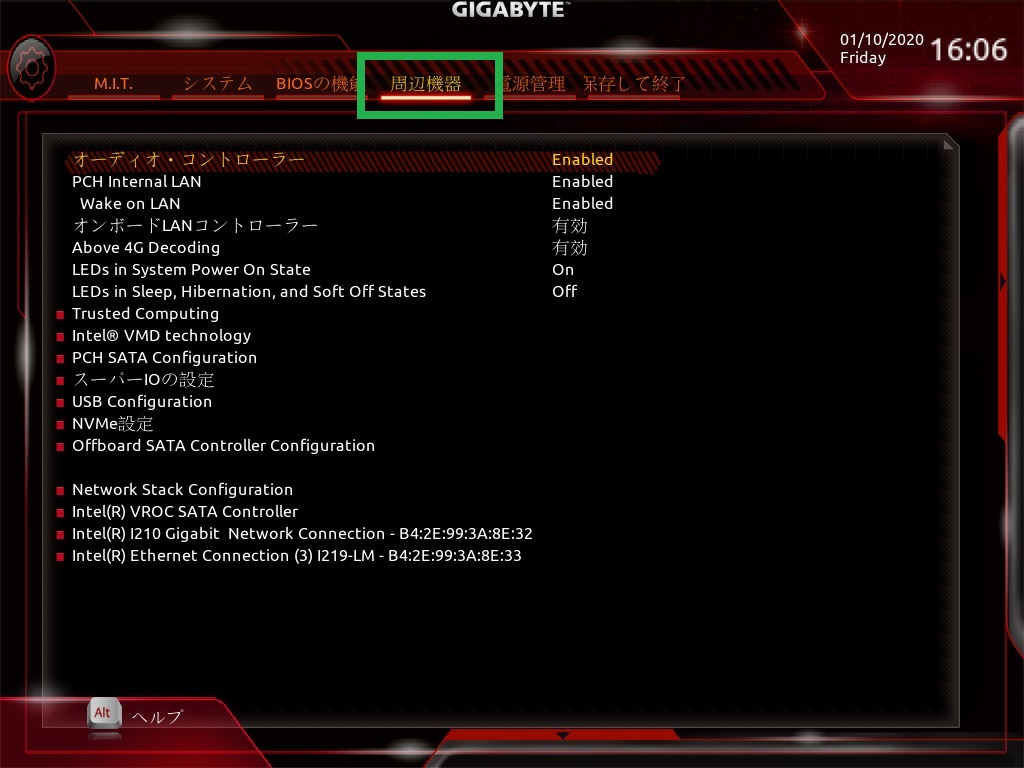Switch to the システム tab
Screen dimensions: 1024x768
pyautogui.click(x=217, y=84)
